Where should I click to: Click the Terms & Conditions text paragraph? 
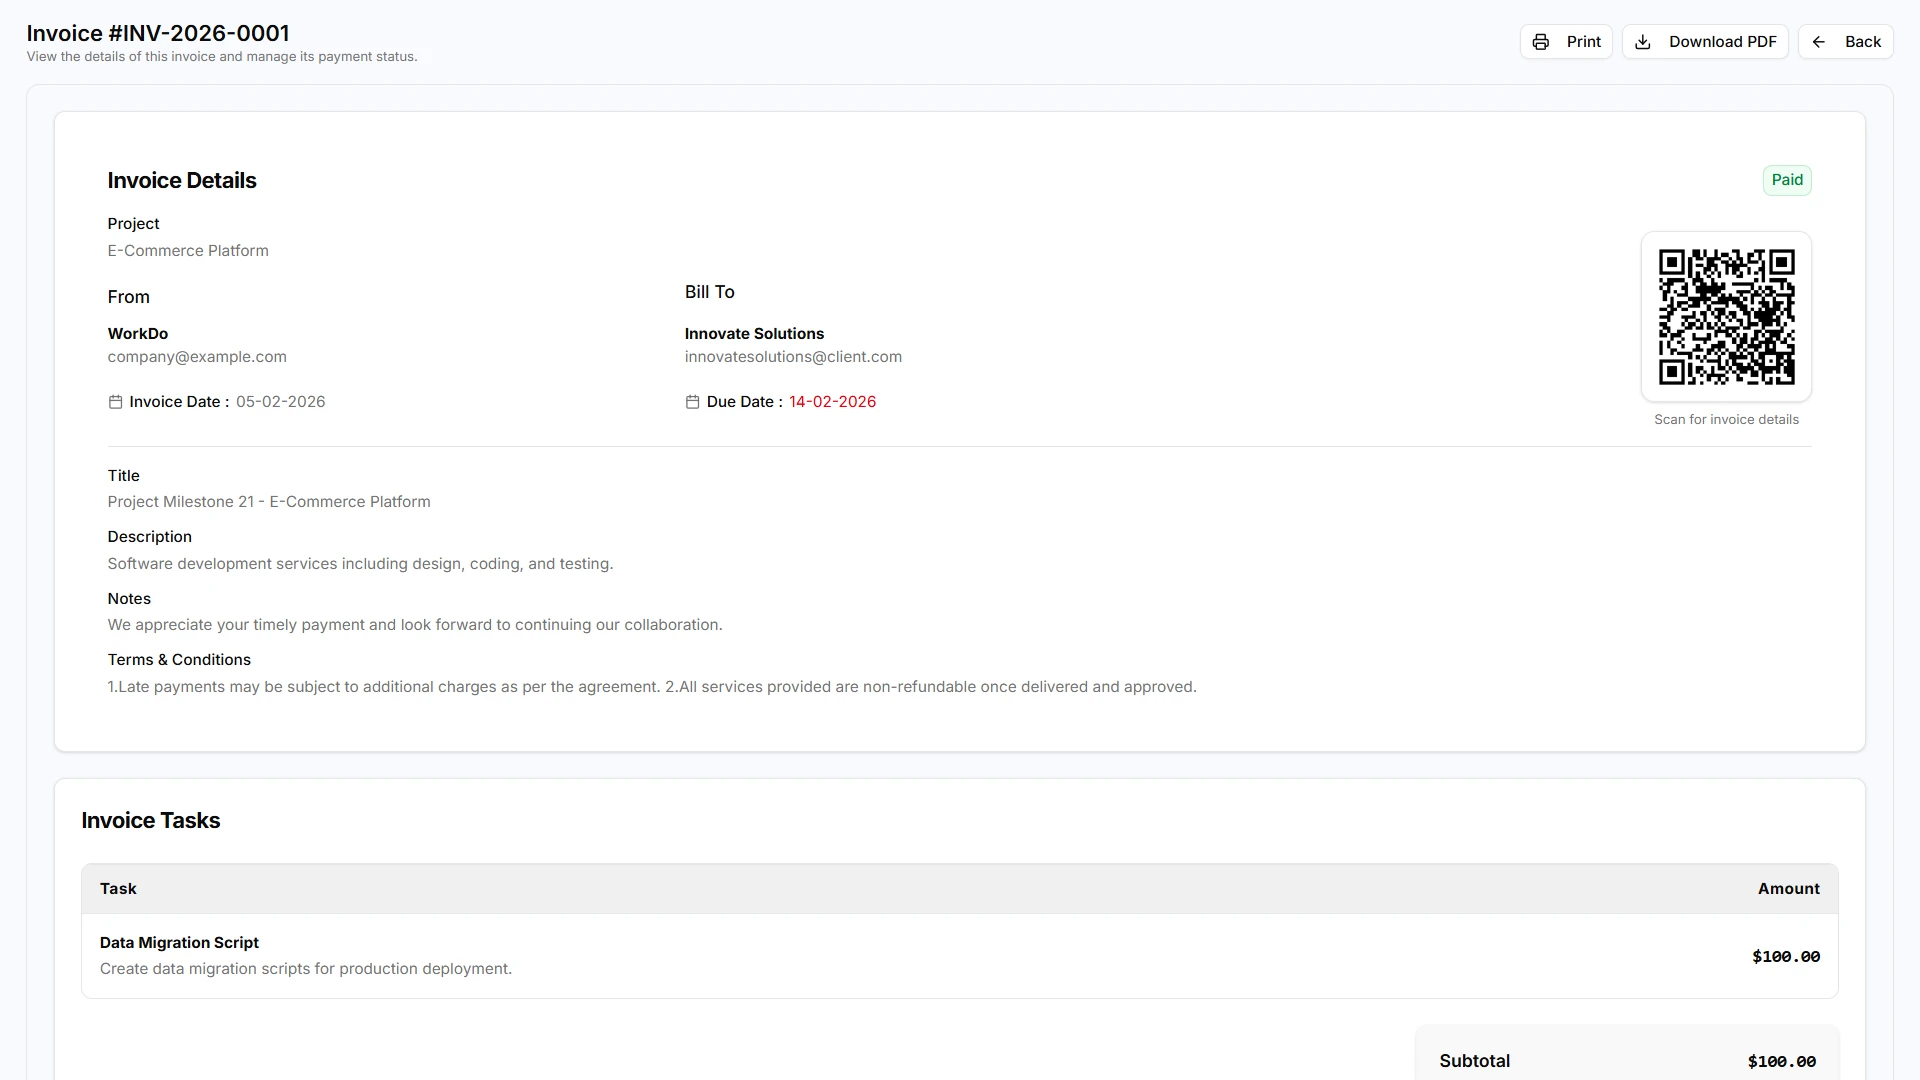tap(652, 687)
